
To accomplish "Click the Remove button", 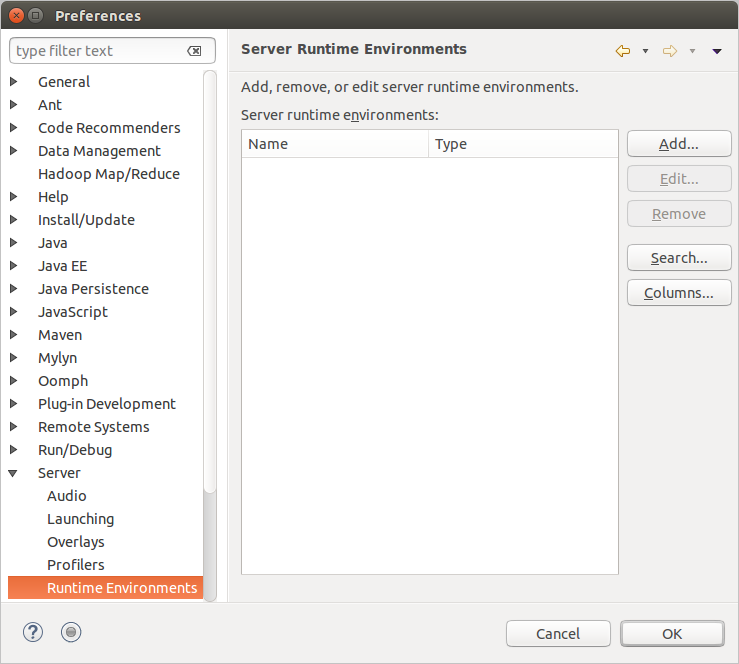I will [679, 214].
